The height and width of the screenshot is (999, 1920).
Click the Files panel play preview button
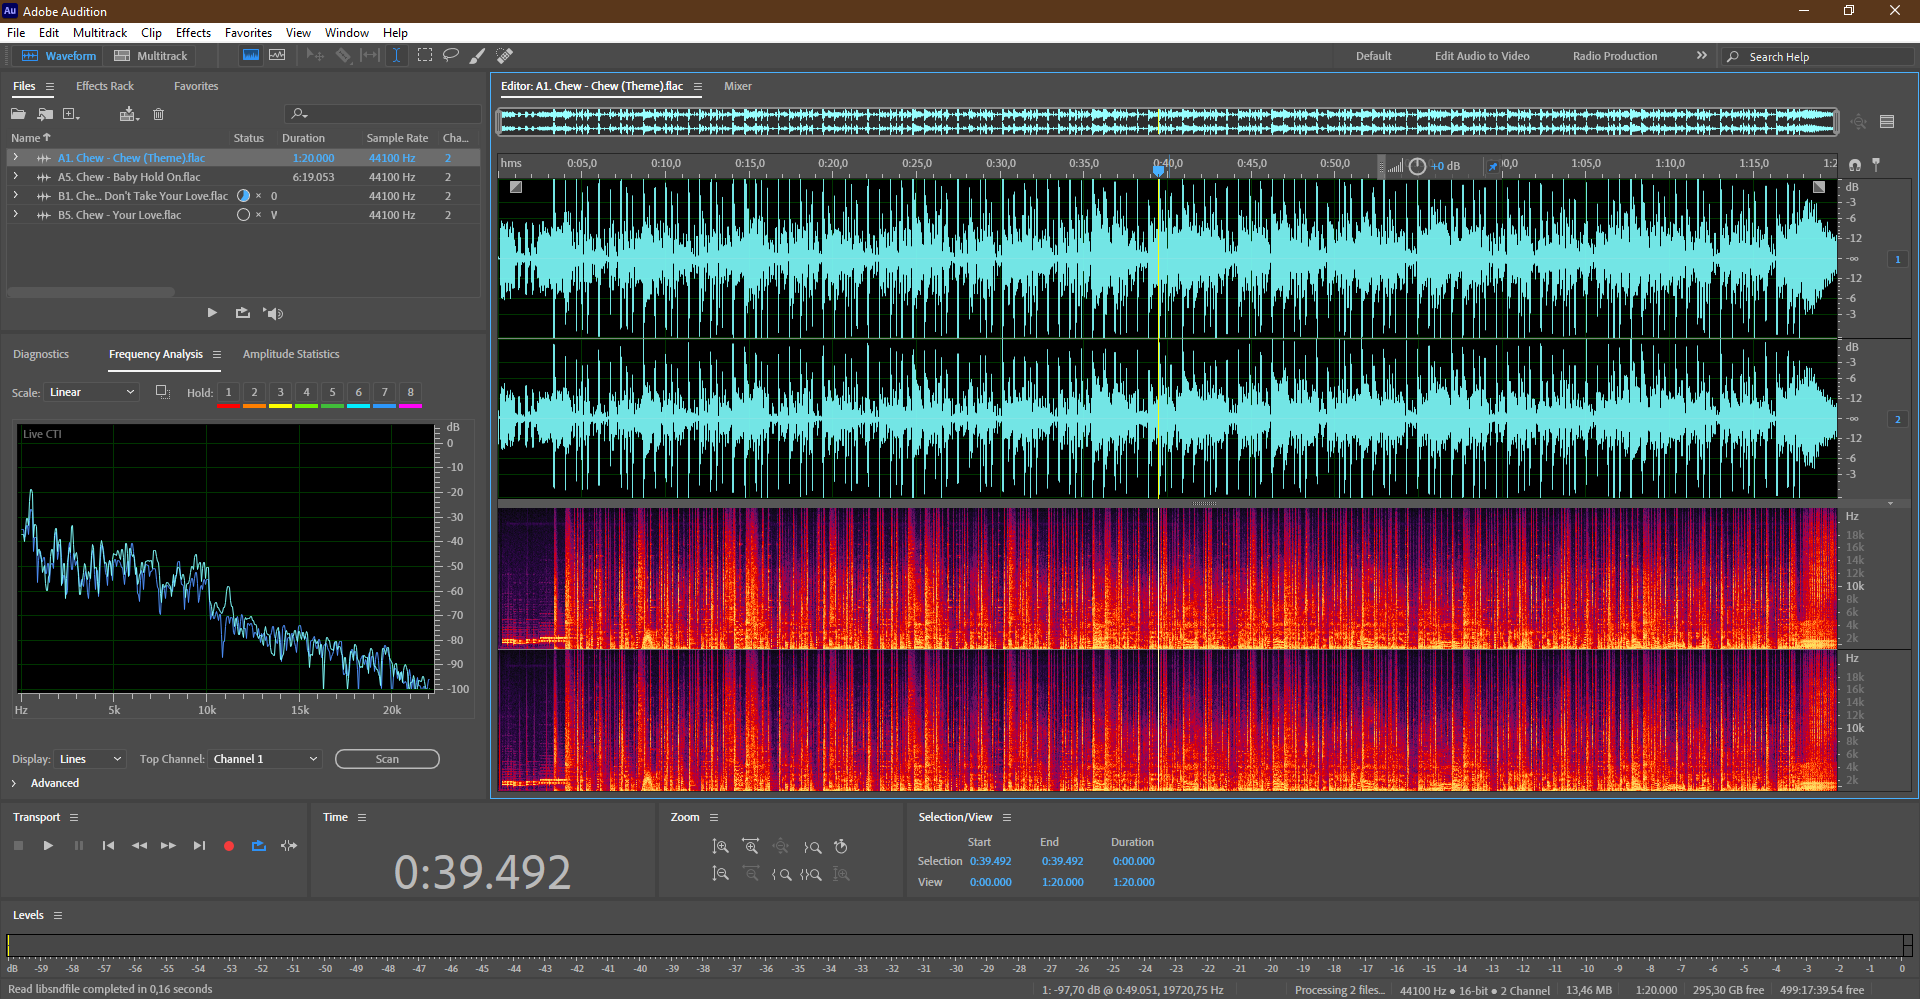point(212,313)
